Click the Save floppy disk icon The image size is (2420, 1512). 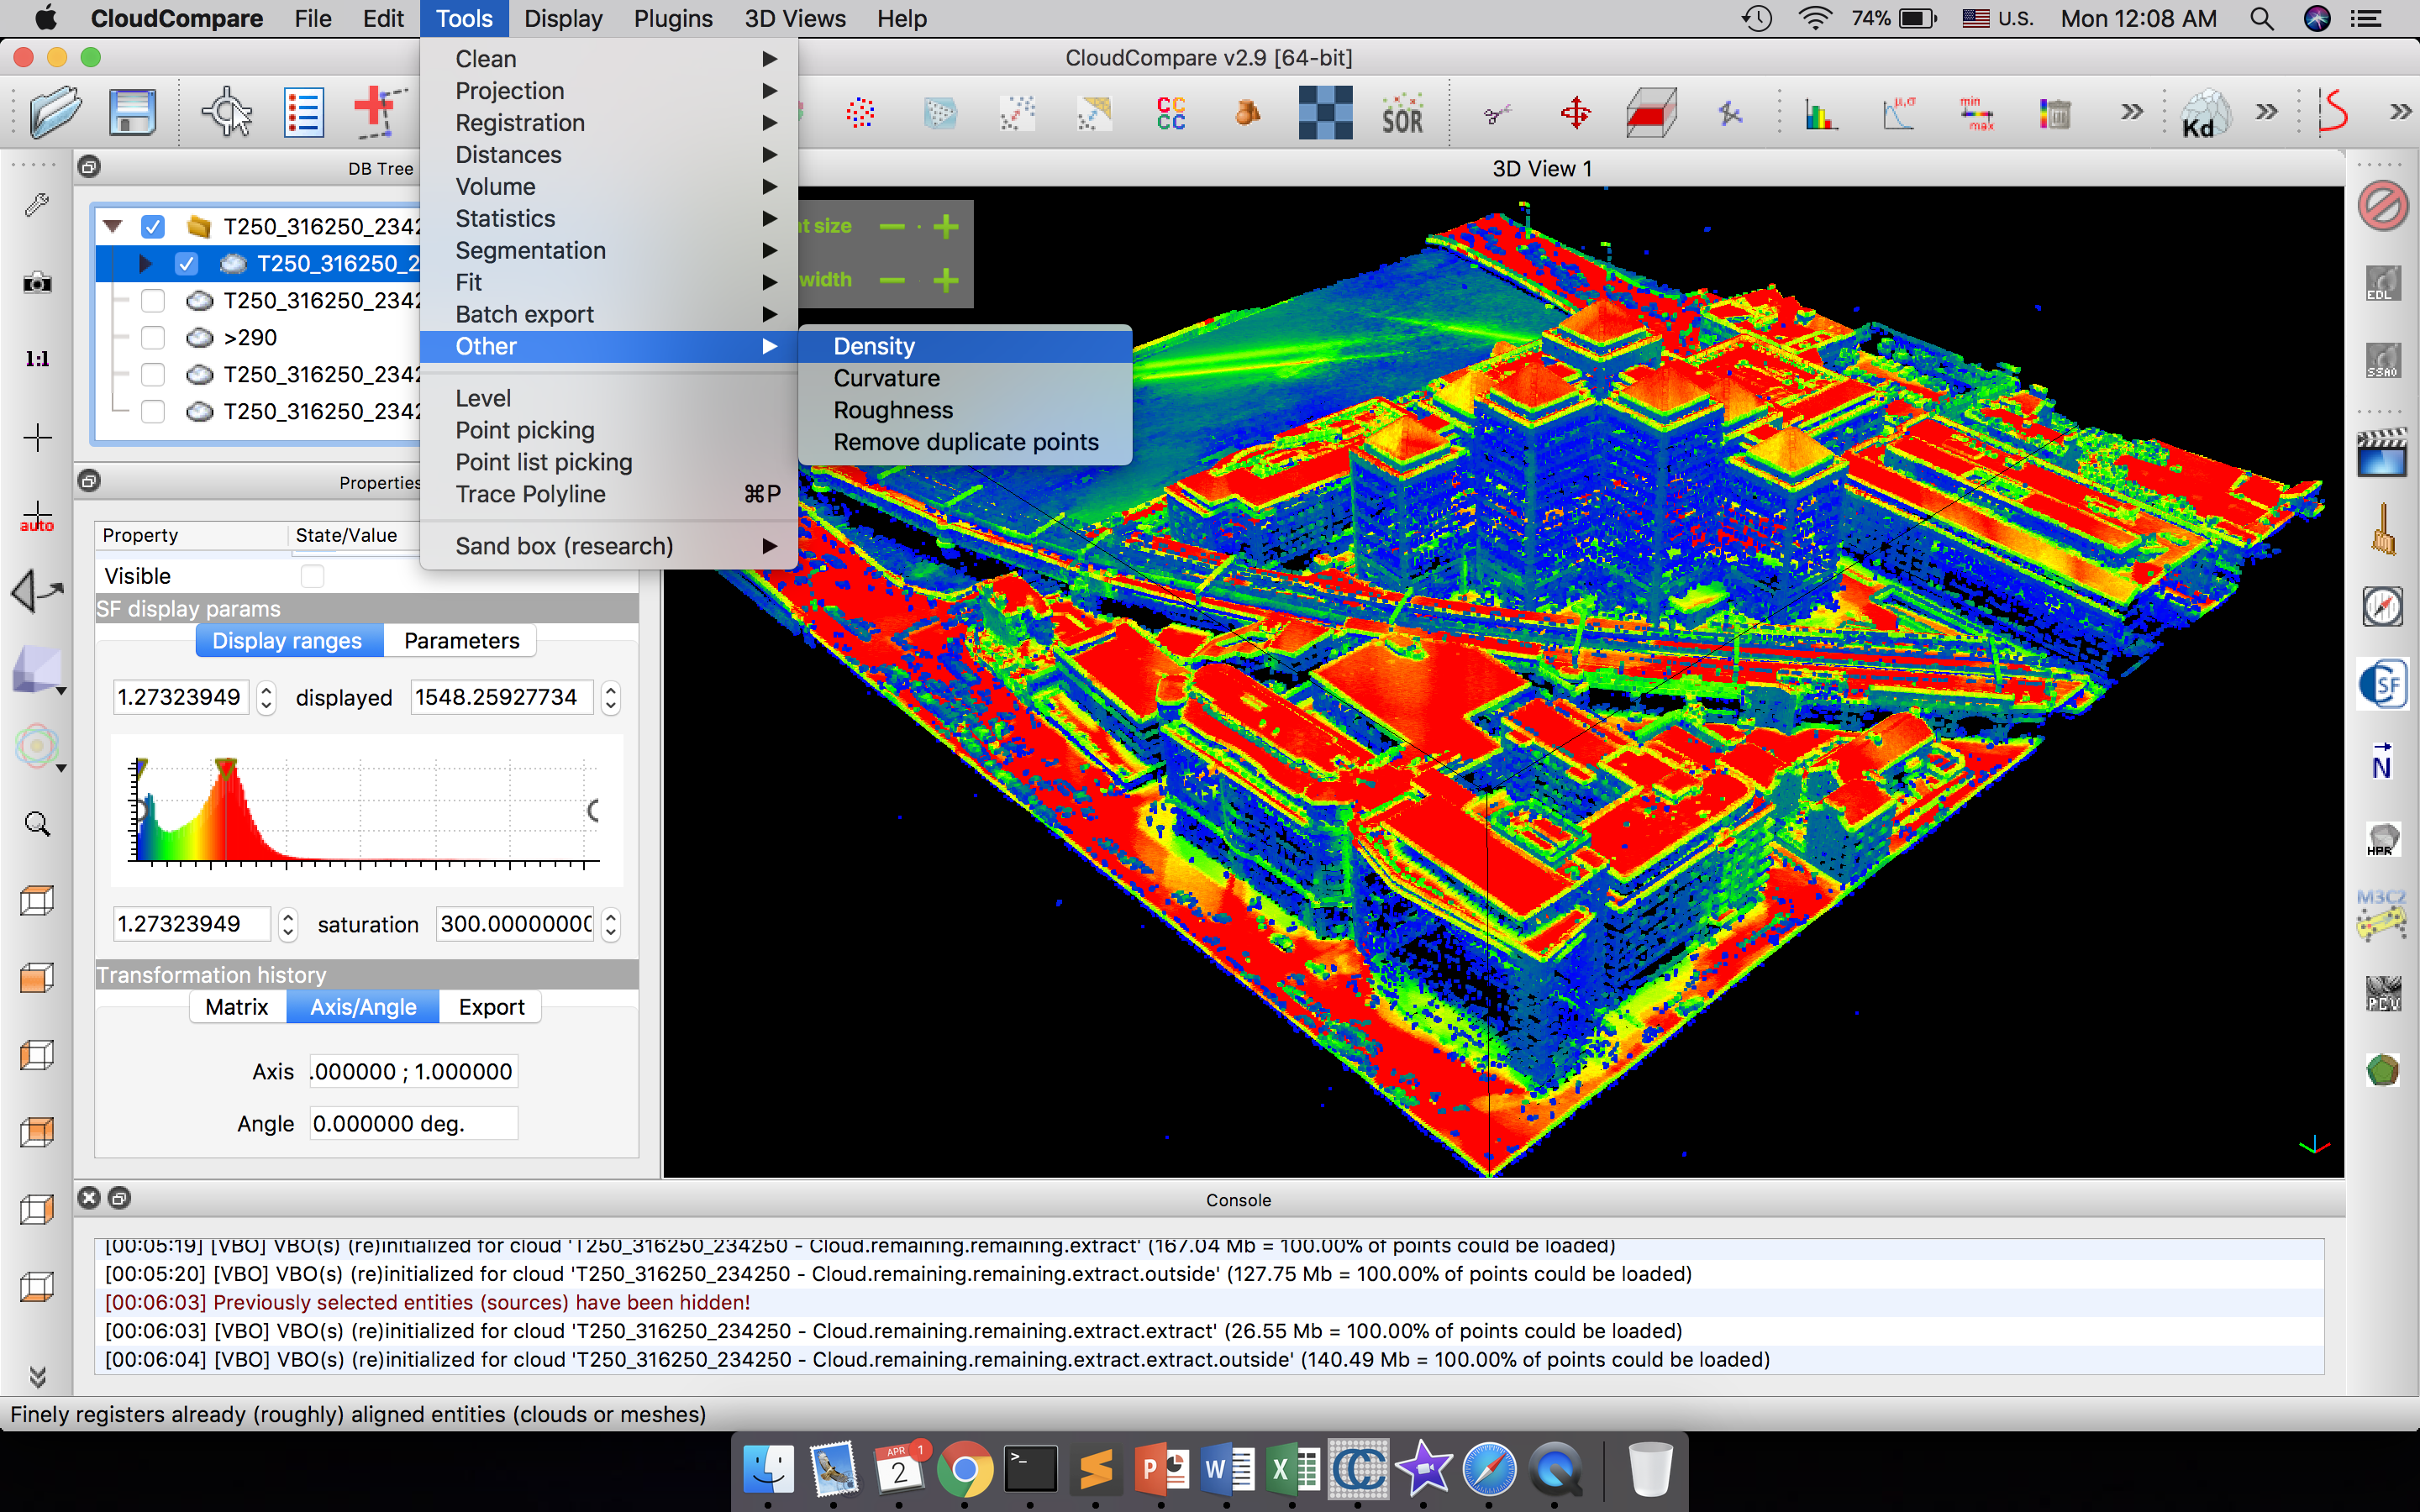132,112
